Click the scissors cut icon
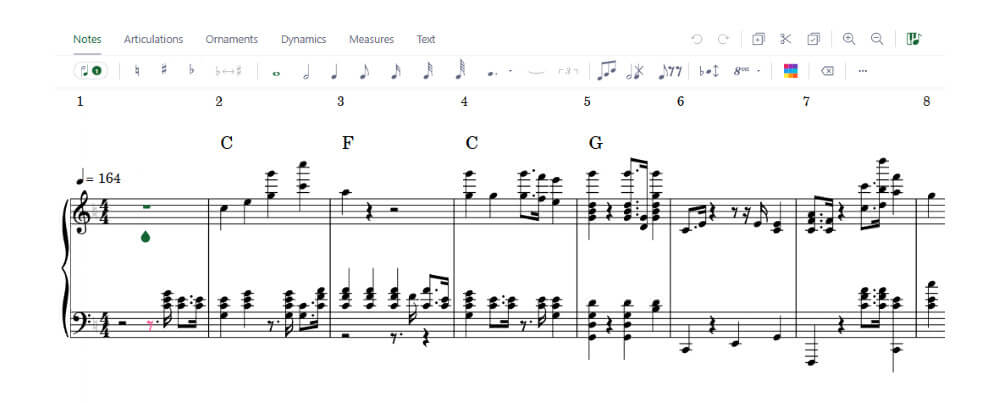 tap(785, 39)
